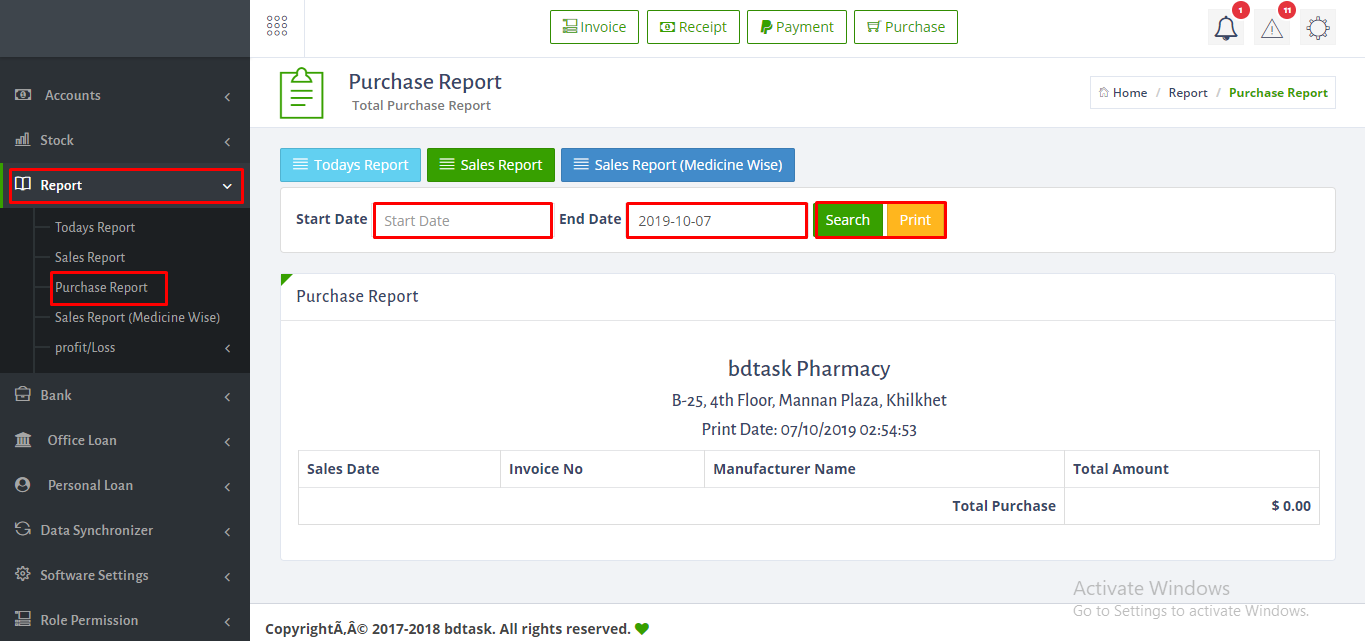Expand the Data Synchronizer menu arrow

[x=227, y=531]
